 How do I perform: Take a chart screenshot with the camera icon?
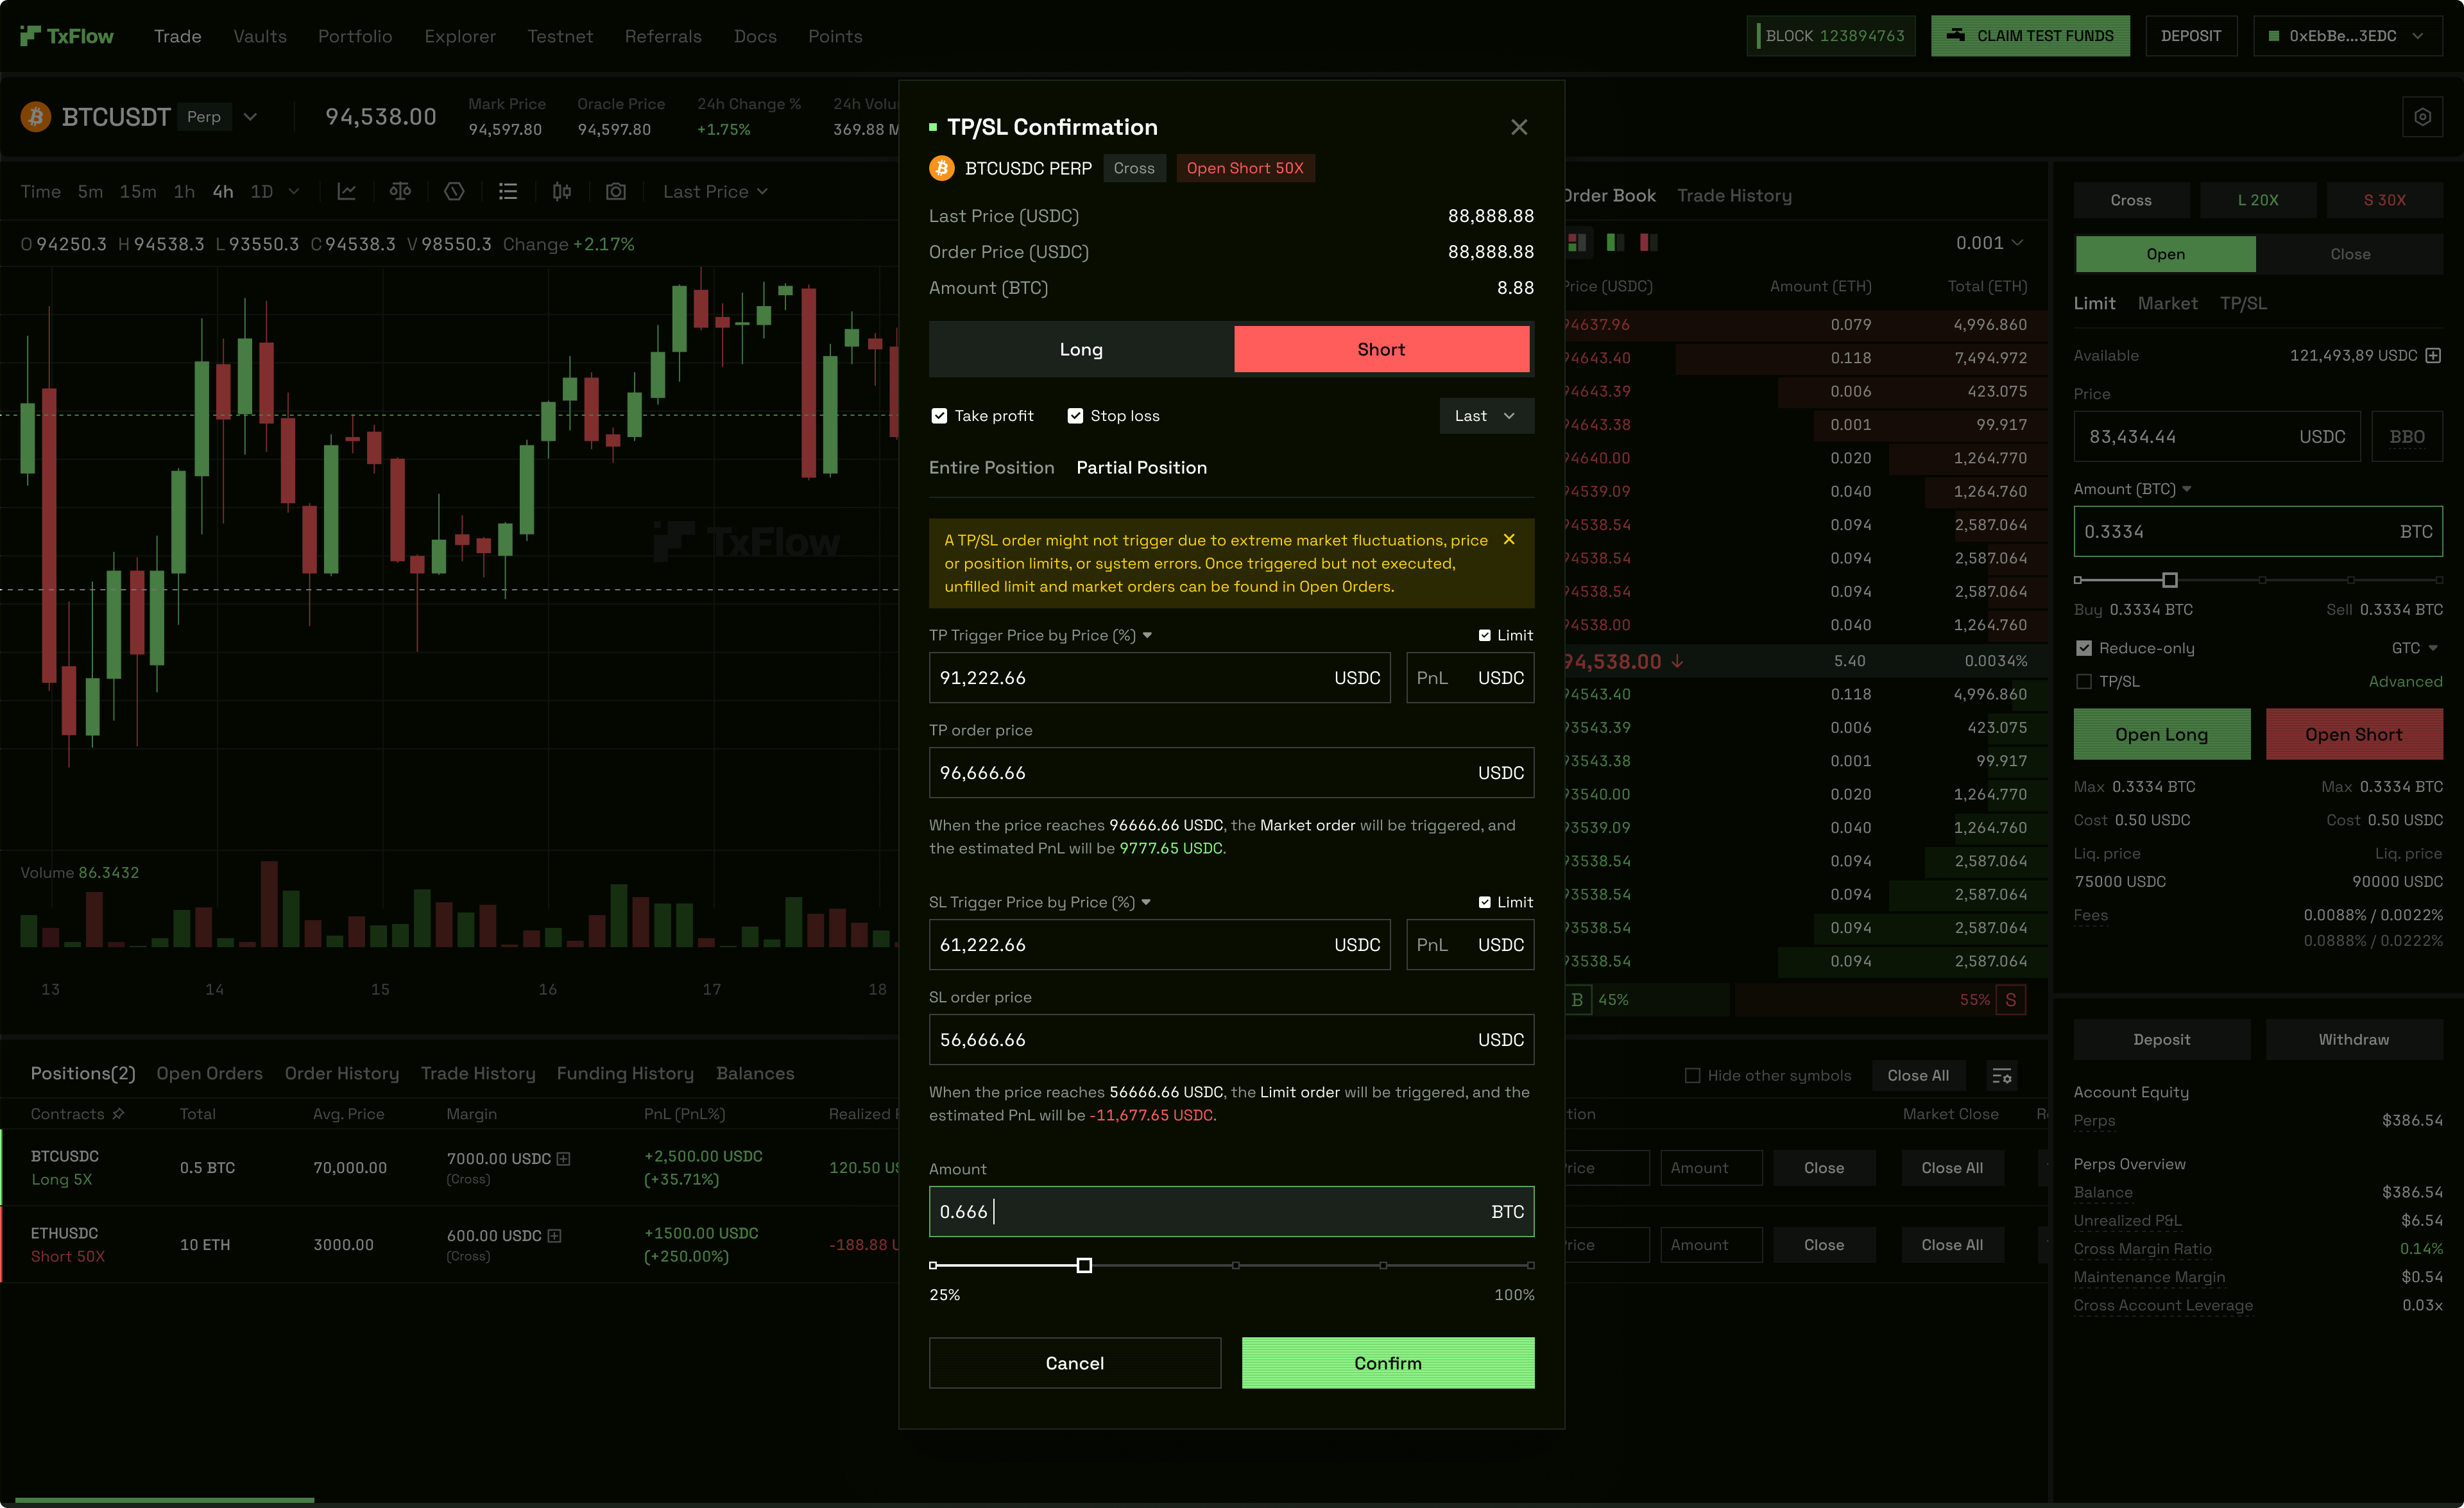[x=616, y=191]
